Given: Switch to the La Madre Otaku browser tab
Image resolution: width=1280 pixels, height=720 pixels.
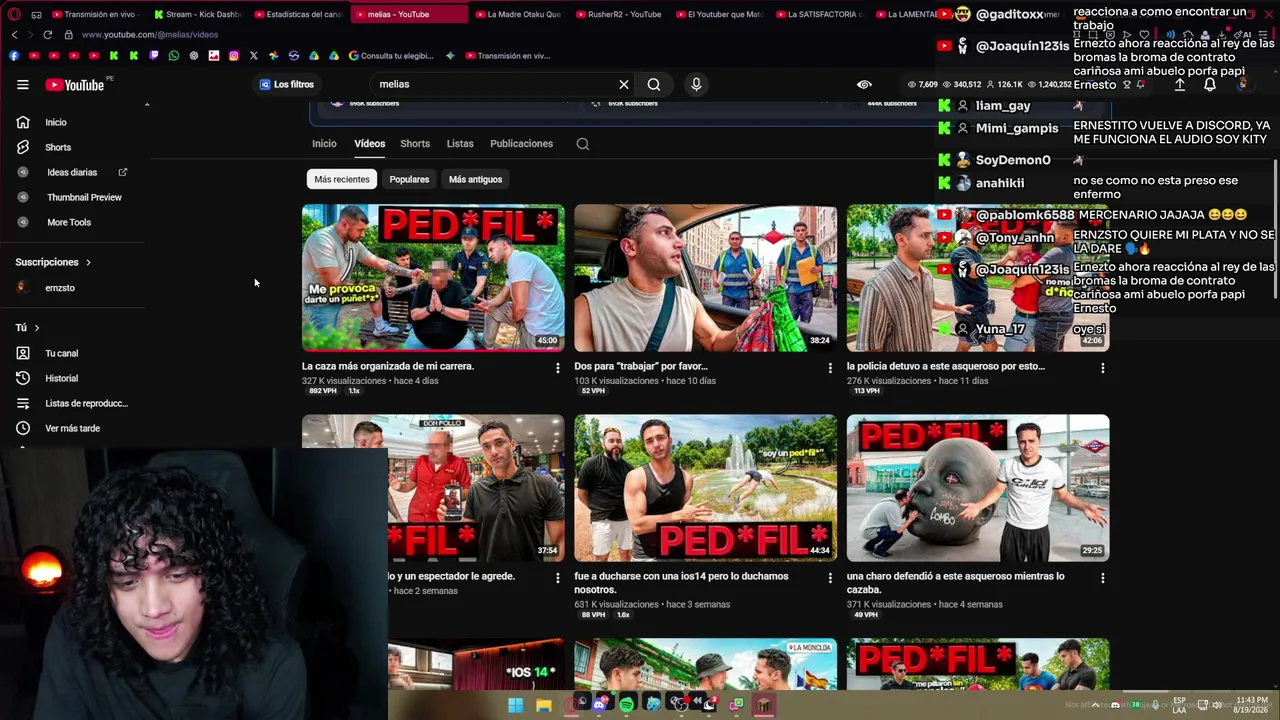Looking at the screenshot, I should (x=518, y=14).
